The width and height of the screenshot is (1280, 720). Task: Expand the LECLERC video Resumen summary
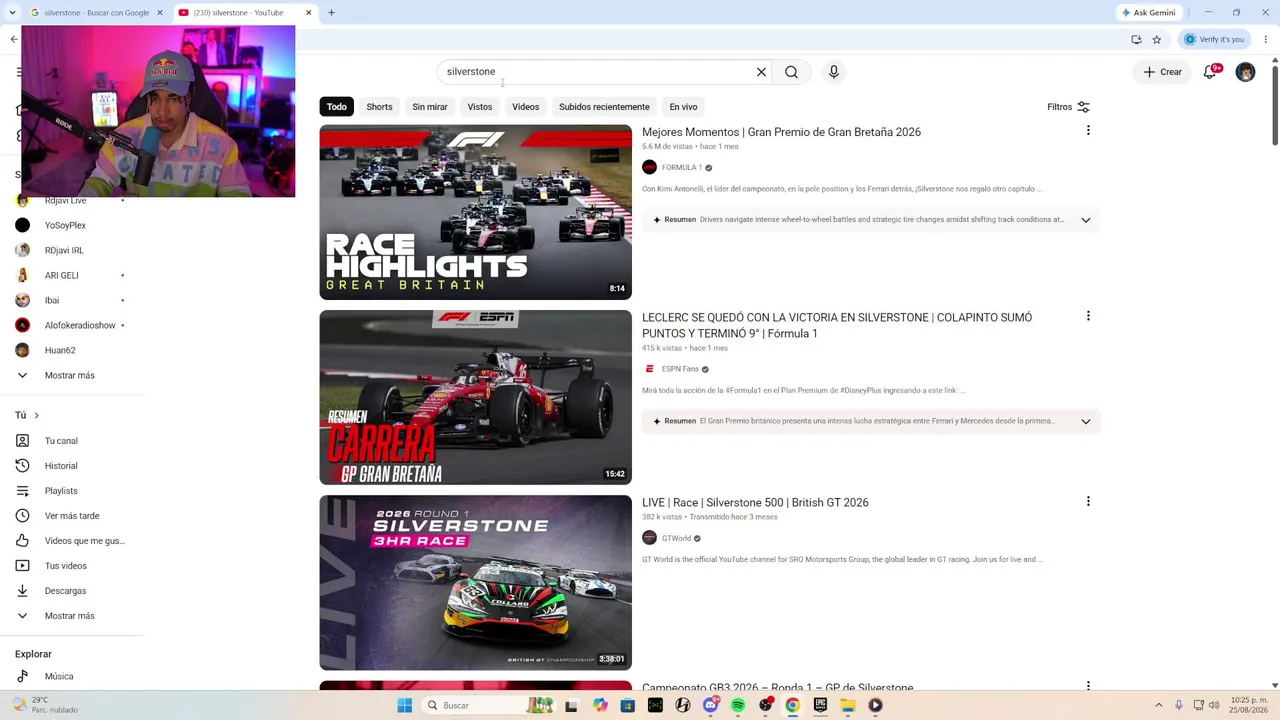(x=1085, y=421)
